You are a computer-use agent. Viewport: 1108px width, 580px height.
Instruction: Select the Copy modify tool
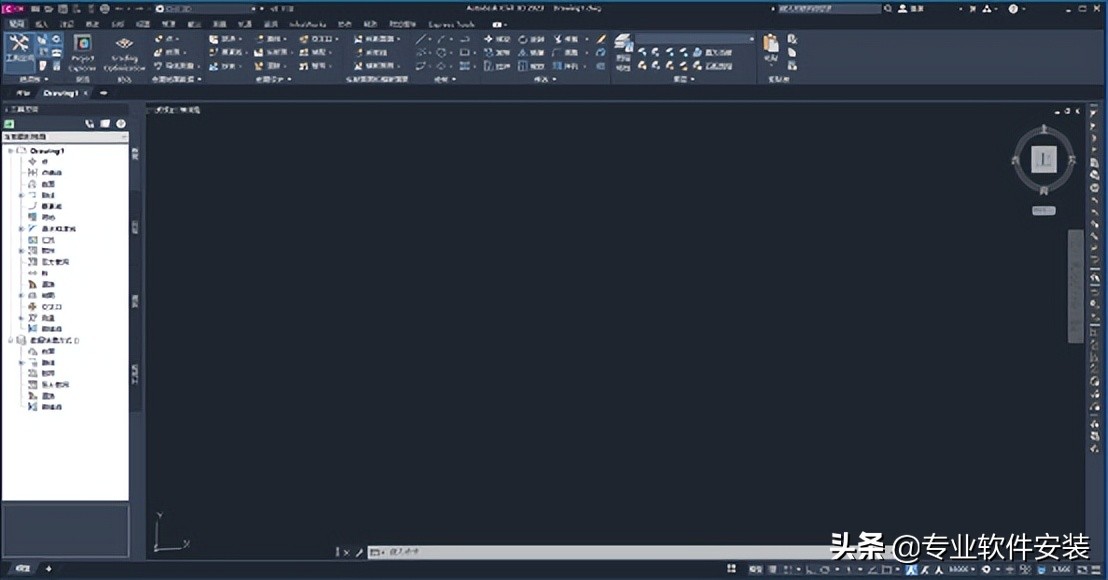[497, 52]
